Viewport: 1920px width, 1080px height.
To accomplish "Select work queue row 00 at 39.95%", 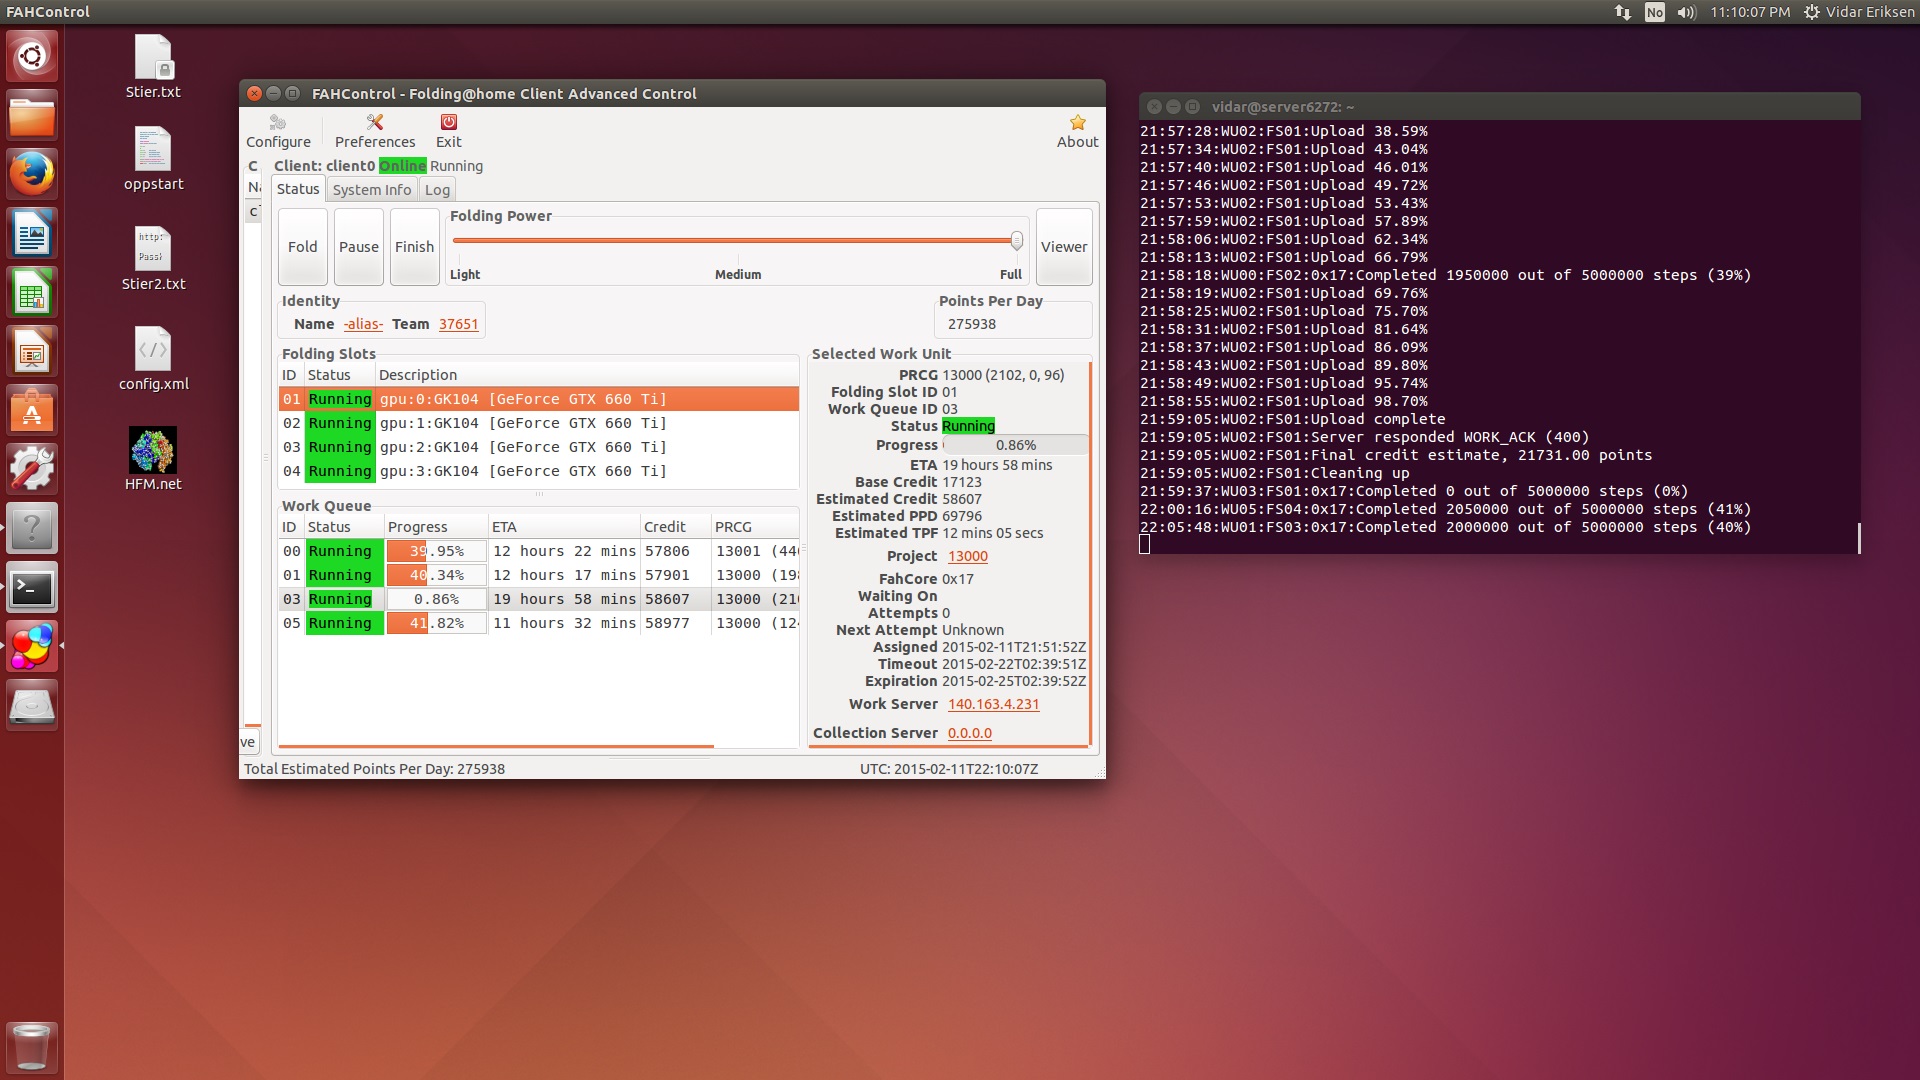I will [x=539, y=551].
